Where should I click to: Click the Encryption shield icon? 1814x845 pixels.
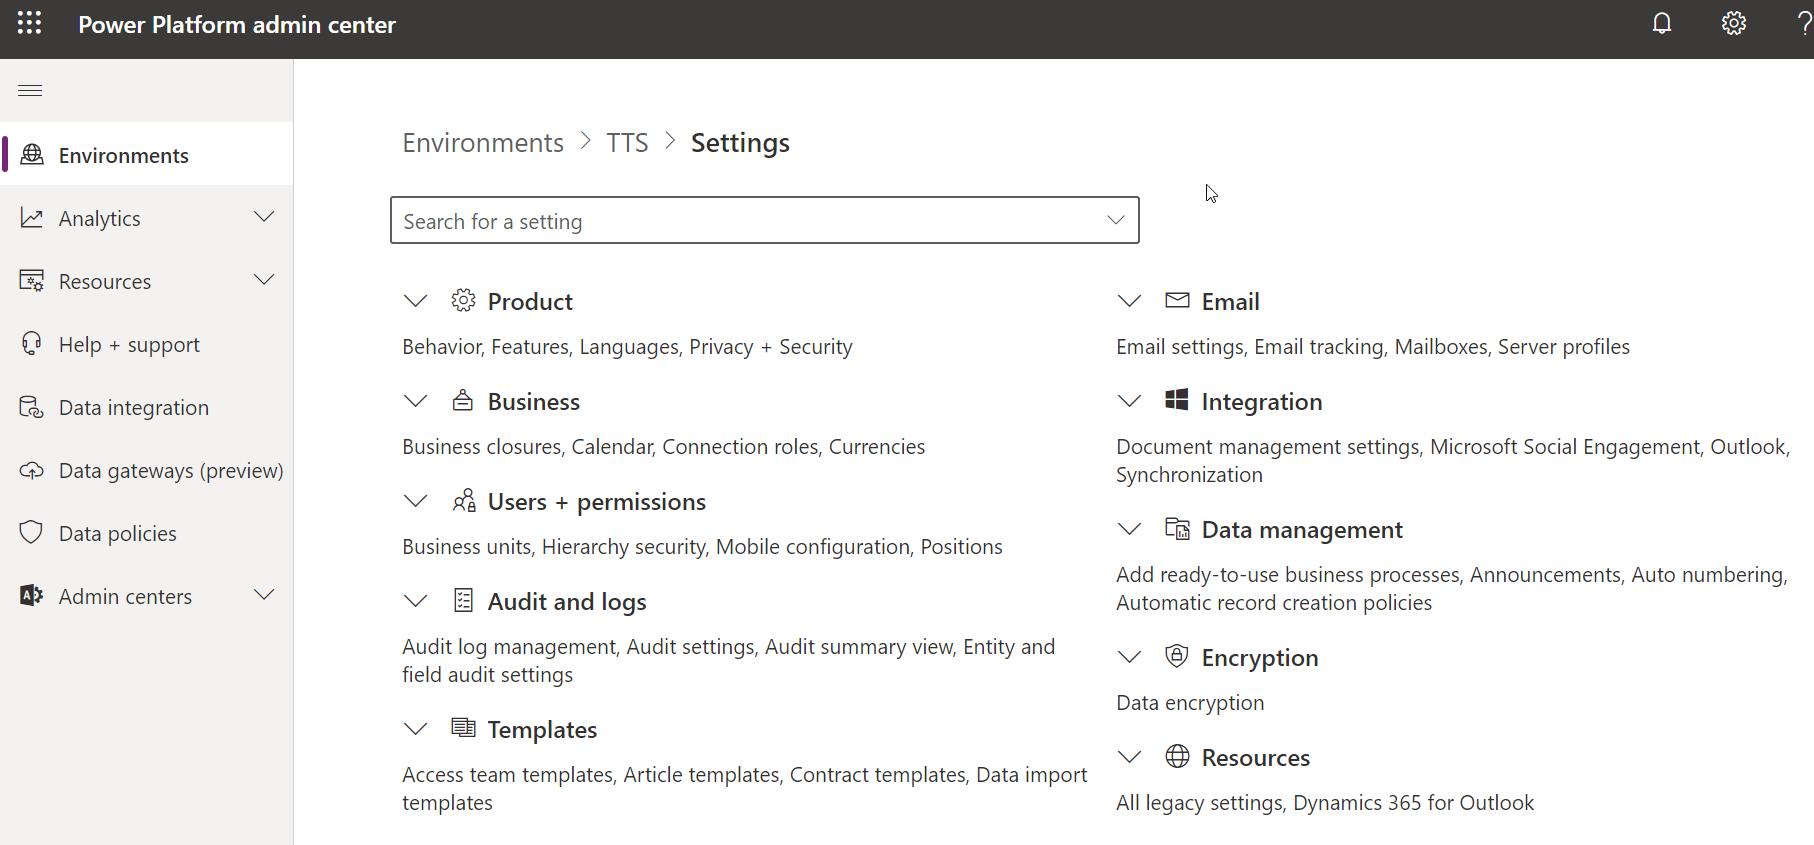[x=1177, y=656]
